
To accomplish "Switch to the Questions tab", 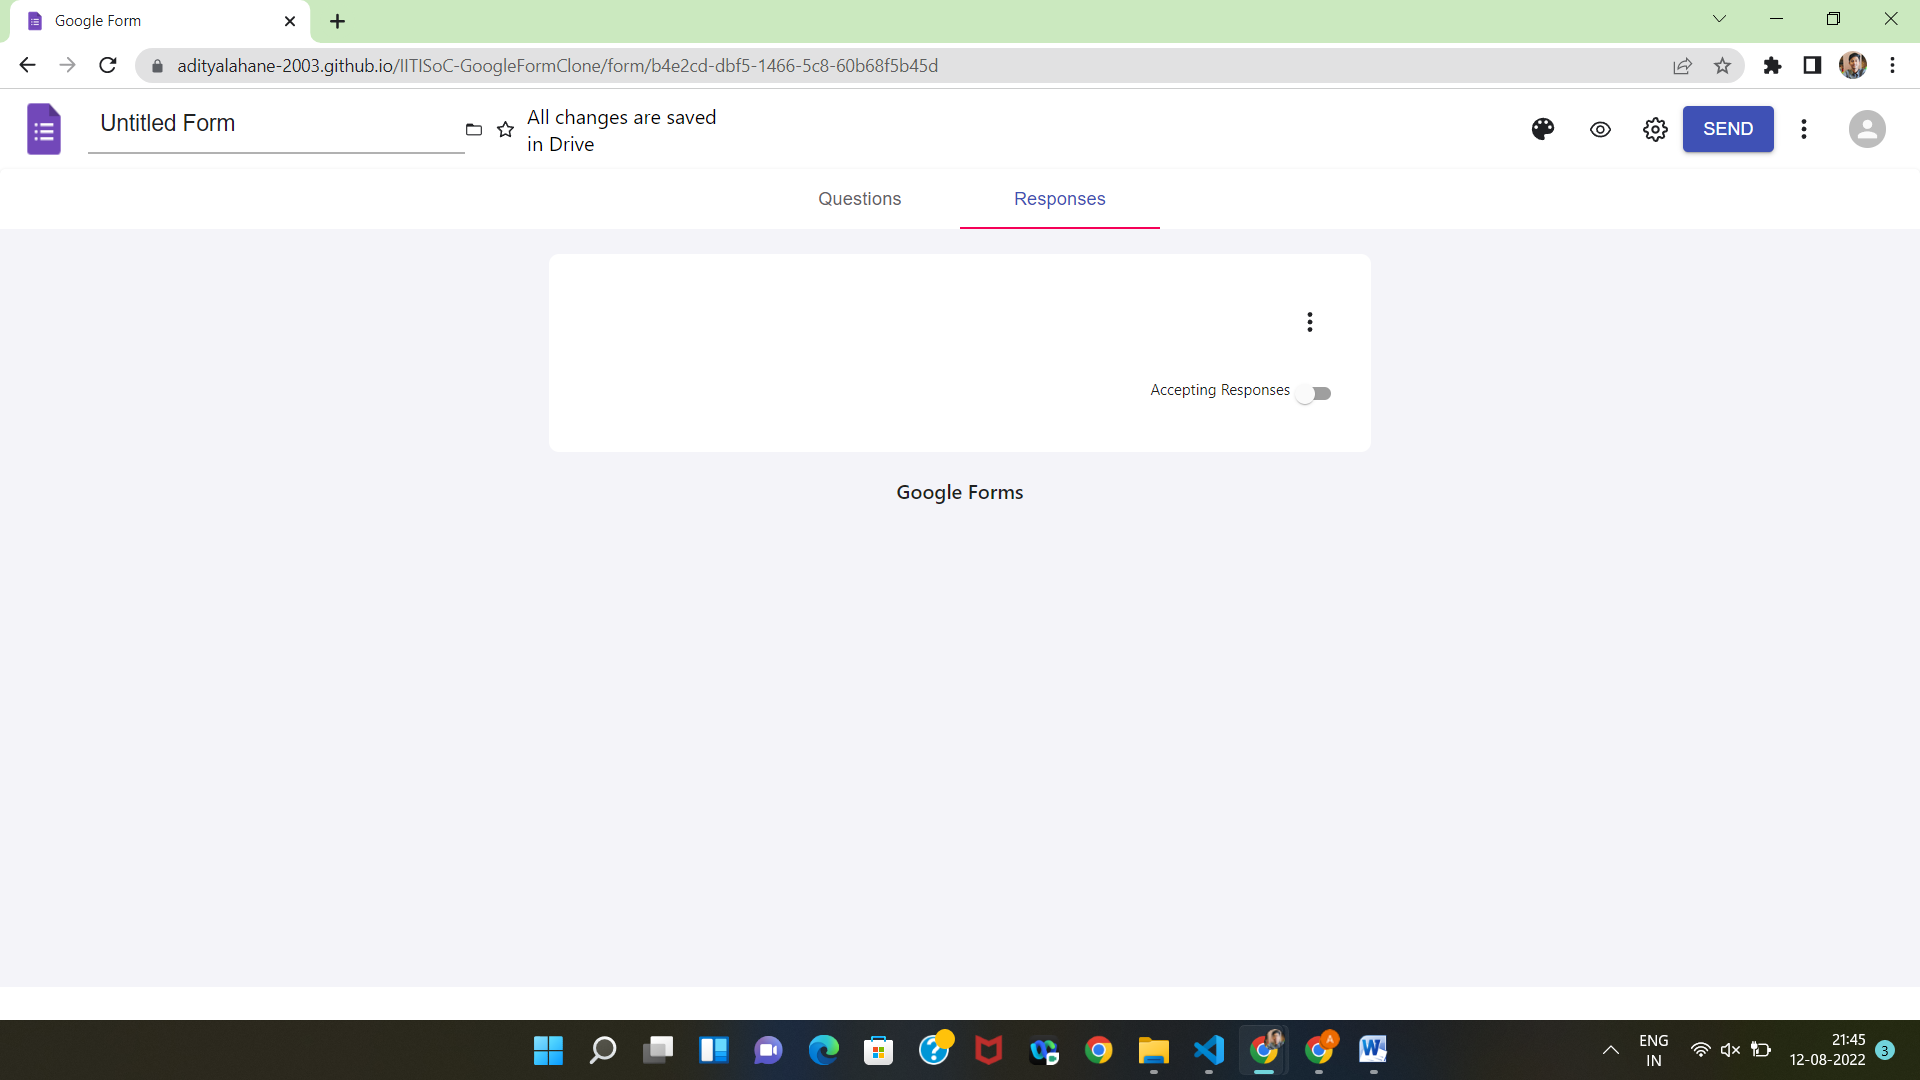I will pyautogui.click(x=859, y=199).
